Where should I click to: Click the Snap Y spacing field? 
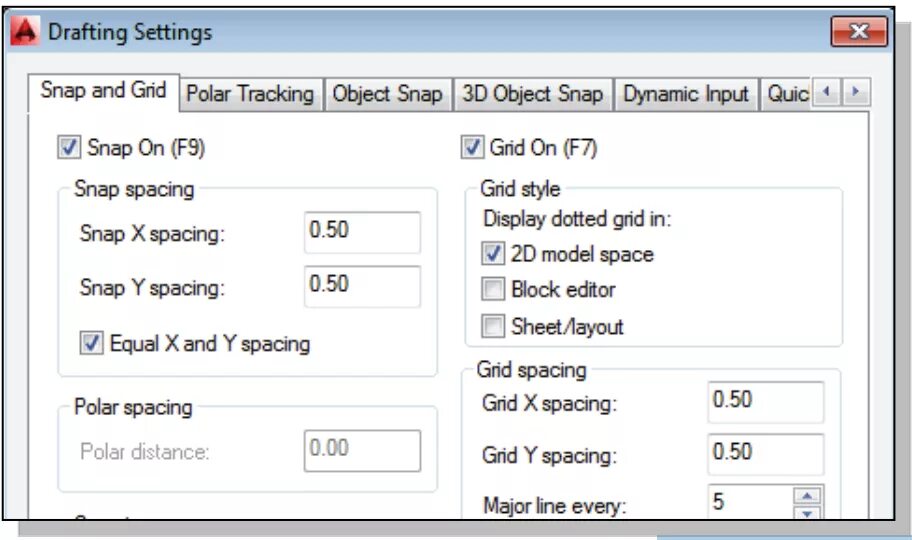362,285
